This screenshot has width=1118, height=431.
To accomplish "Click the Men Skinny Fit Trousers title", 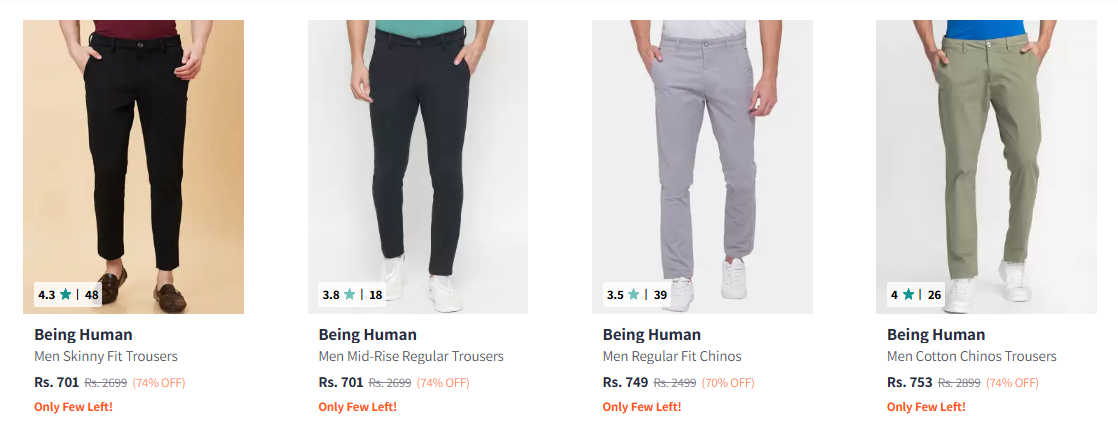I will tap(106, 357).
